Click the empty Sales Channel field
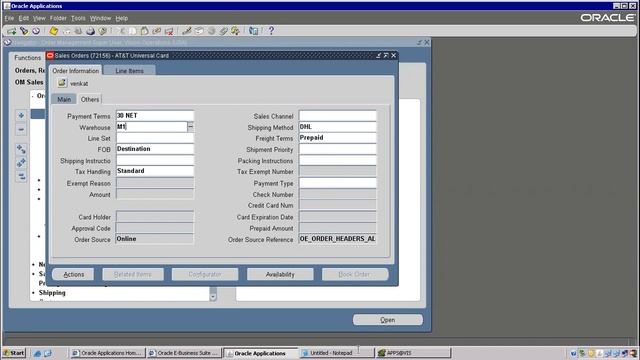This screenshot has height=360, width=640. pyautogui.click(x=338, y=116)
